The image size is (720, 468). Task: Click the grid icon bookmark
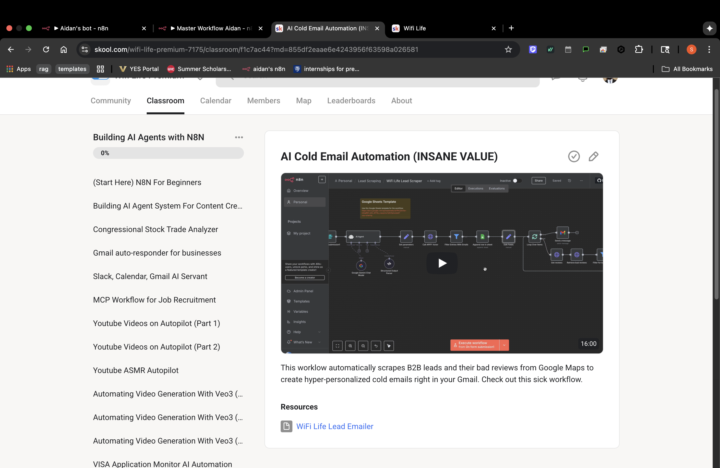(x=101, y=69)
